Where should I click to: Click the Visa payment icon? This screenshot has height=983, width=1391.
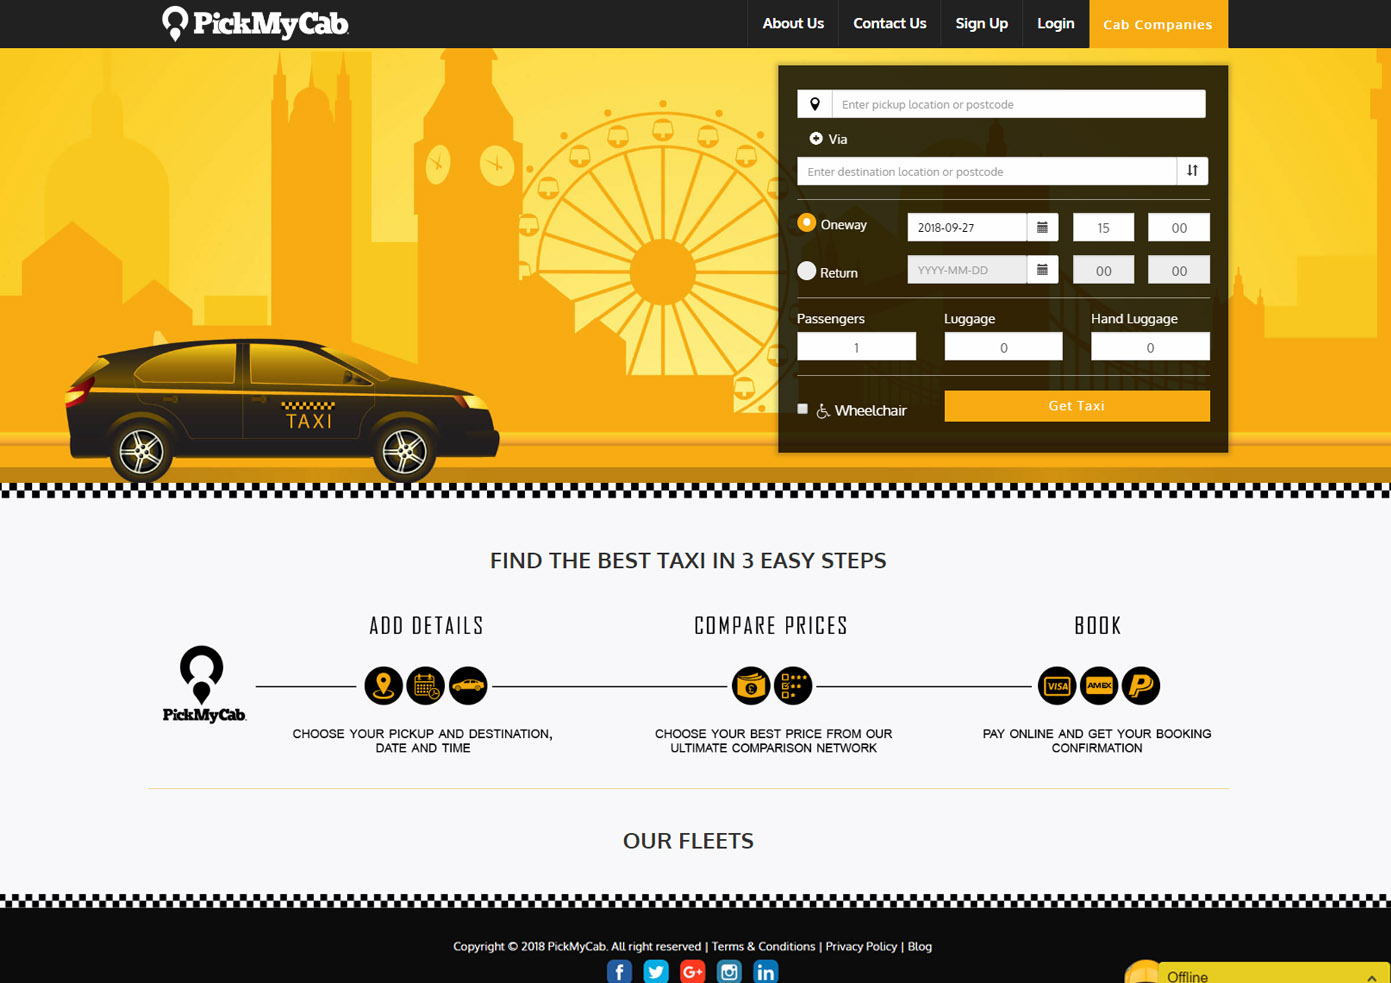1057,686
